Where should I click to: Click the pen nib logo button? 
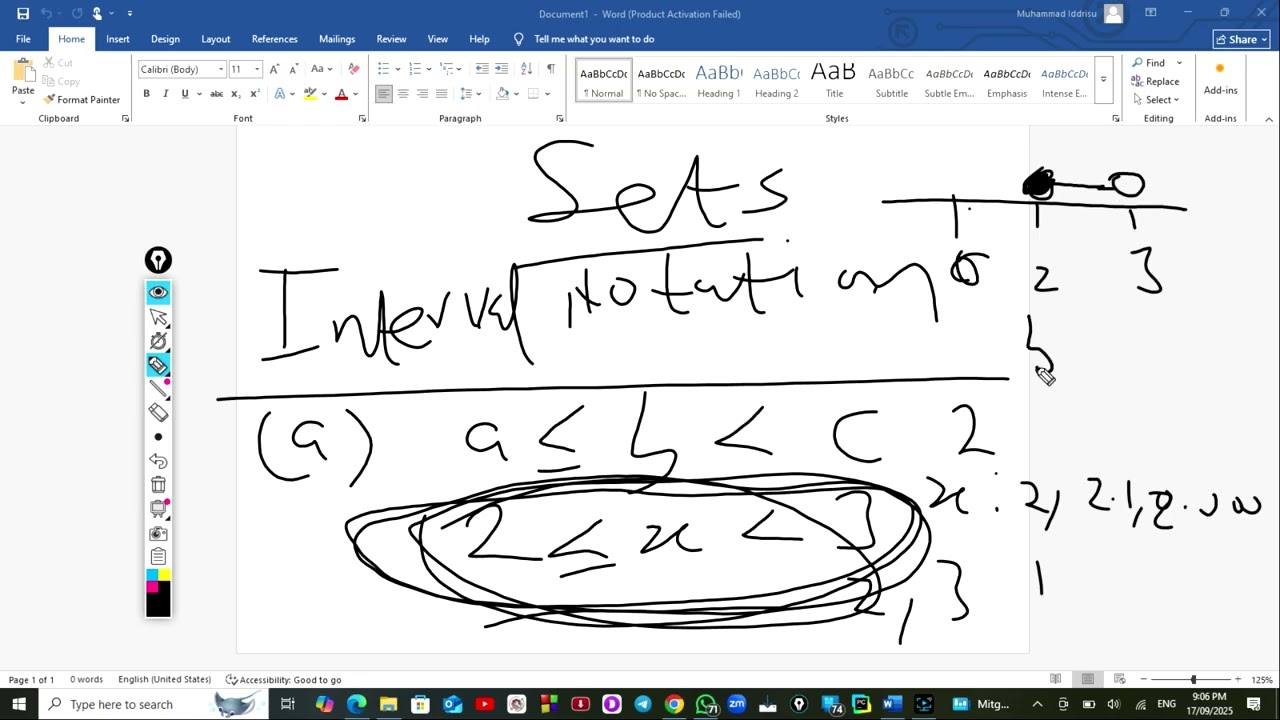(158, 261)
